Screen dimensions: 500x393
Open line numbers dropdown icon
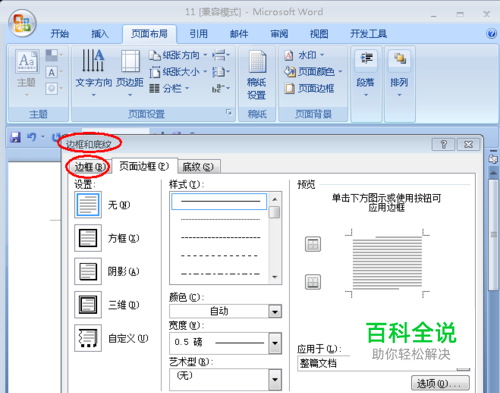pos(221,72)
